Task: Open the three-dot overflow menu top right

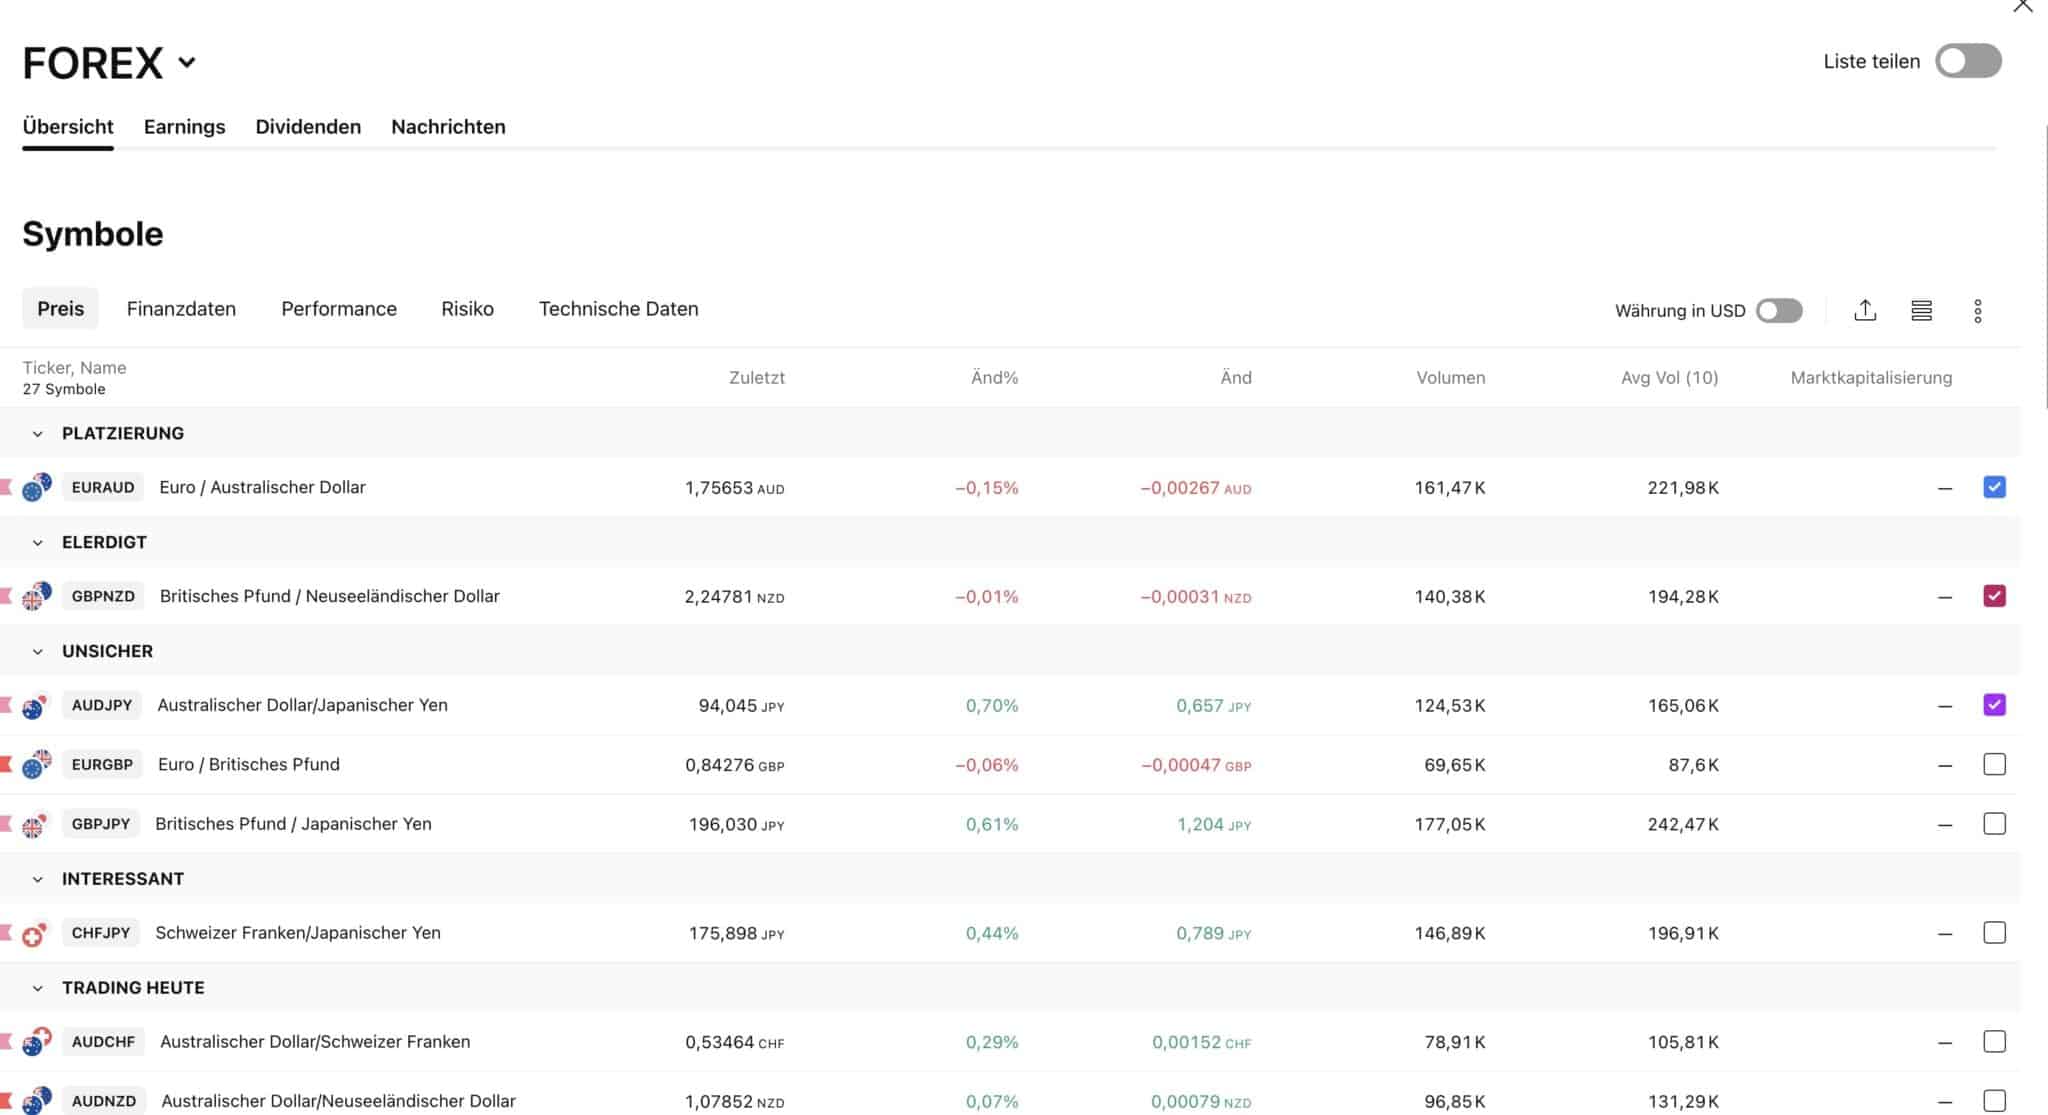Action: tap(1978, 311)
